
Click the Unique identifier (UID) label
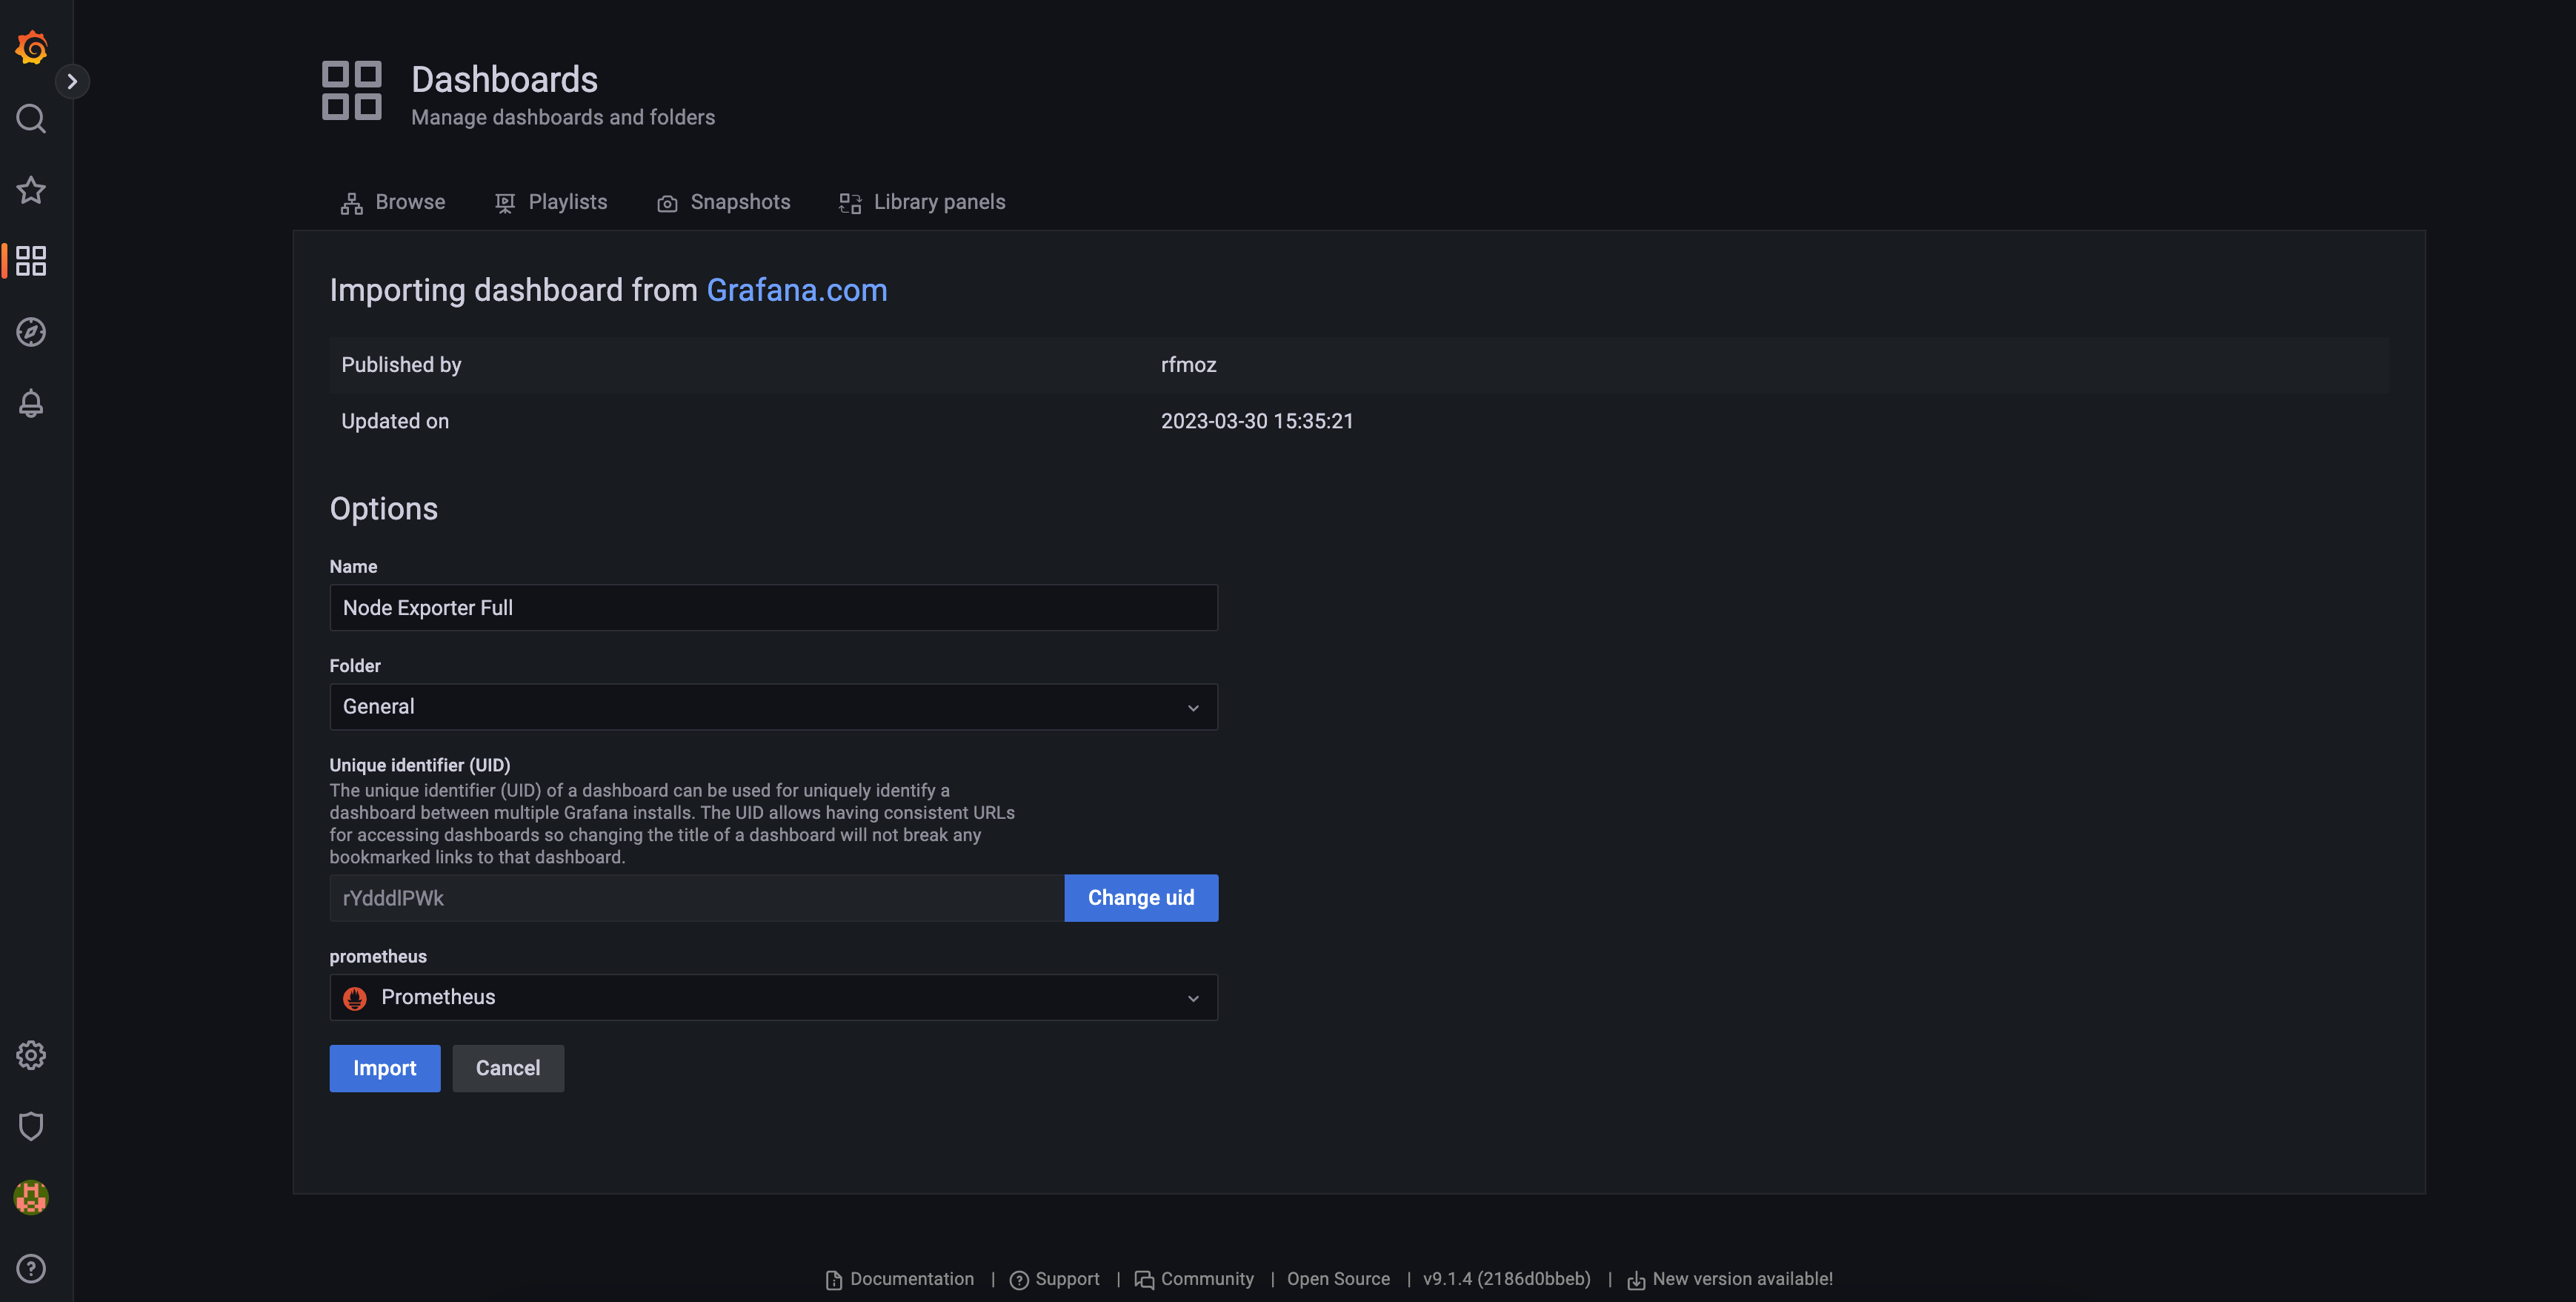tap(420, 765)
